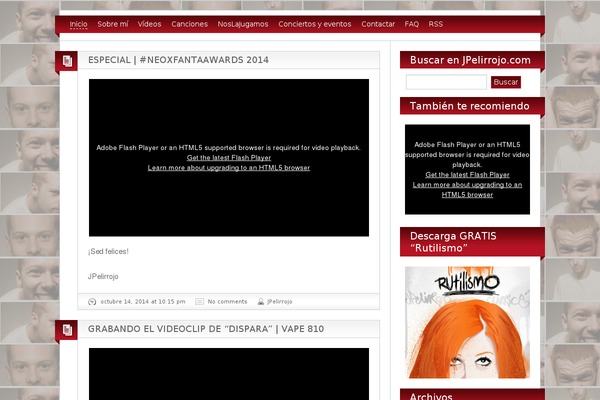This screenshot has width=600, height=400.
Task: Open the Vídeos section
Action: [x=150, y=24]
